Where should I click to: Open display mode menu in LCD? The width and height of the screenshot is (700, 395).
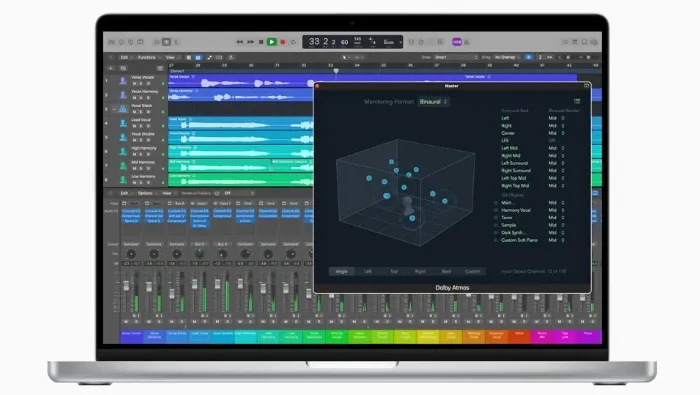[400, 42]
